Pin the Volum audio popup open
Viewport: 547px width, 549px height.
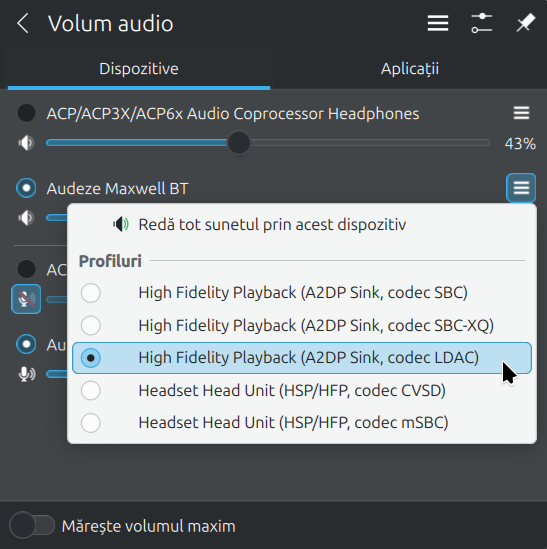(525, 23)
